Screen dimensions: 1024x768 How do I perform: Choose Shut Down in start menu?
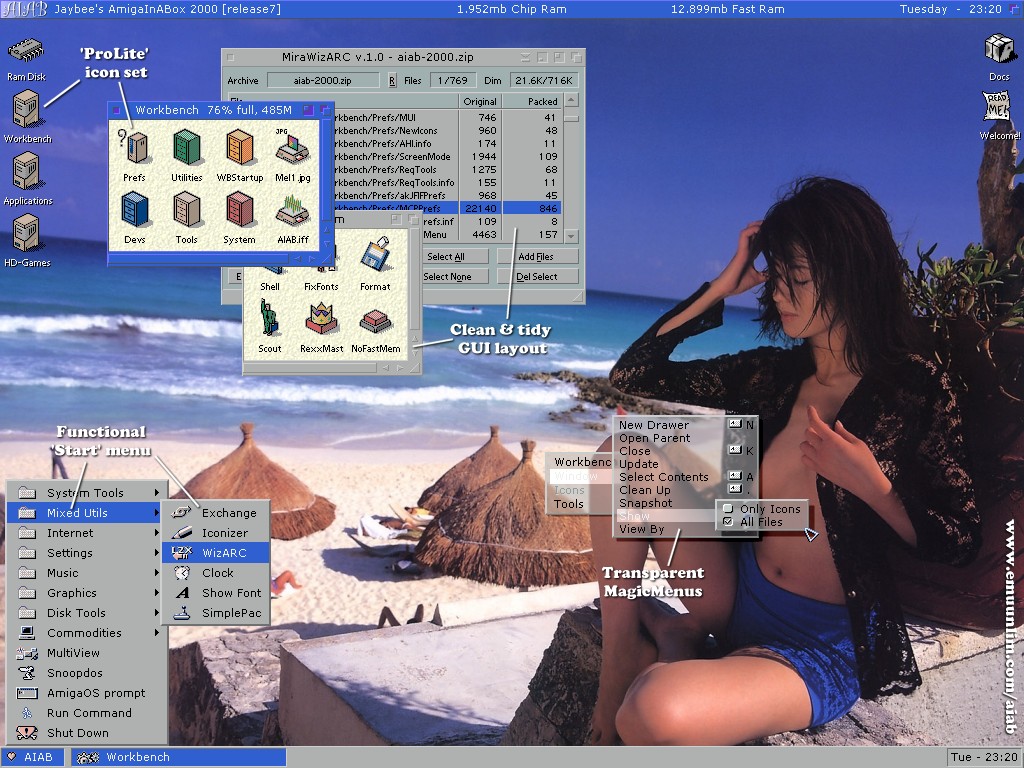[x=77, y=733]
